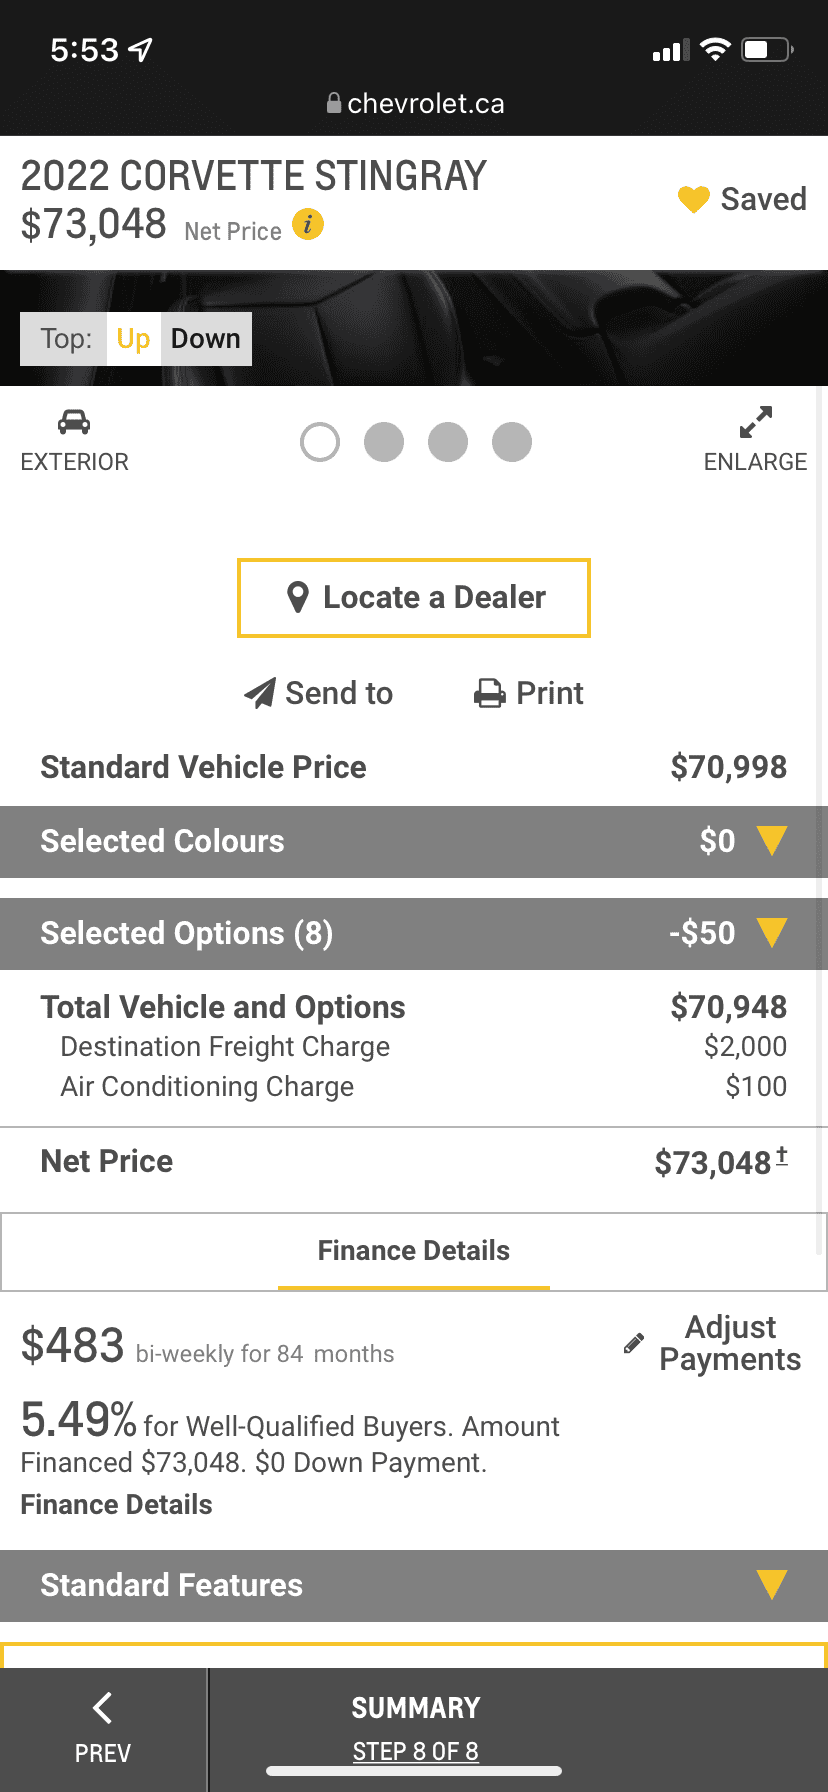
Task: Select the second image carousel dot
Action: click(x=384, y=442)
